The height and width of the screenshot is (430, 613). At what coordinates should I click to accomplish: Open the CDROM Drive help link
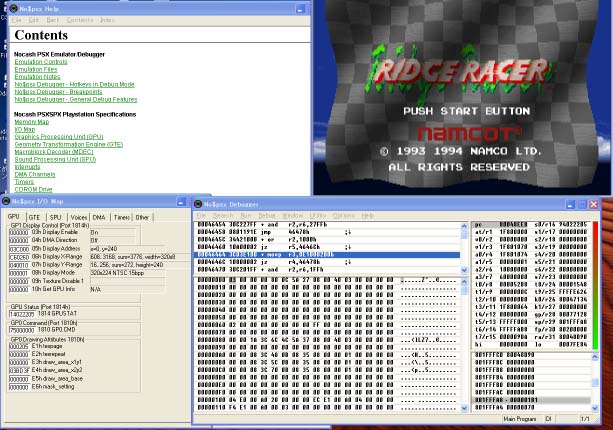tap(33, 189)
